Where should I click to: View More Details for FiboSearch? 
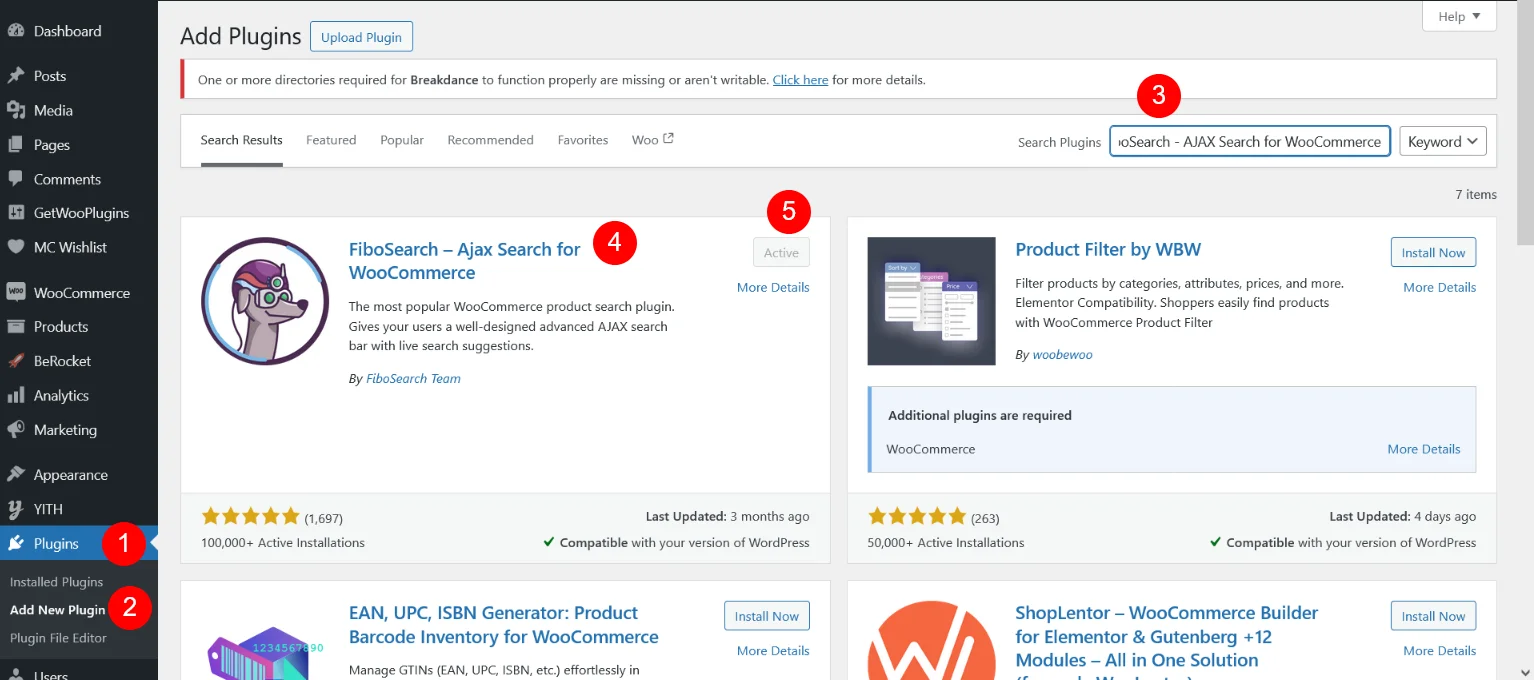773,287
